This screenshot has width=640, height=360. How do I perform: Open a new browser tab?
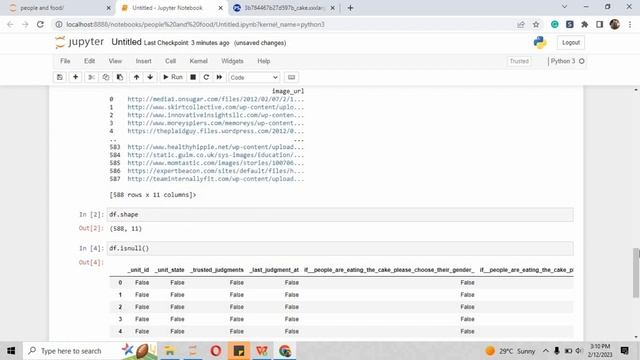(350, 8)
